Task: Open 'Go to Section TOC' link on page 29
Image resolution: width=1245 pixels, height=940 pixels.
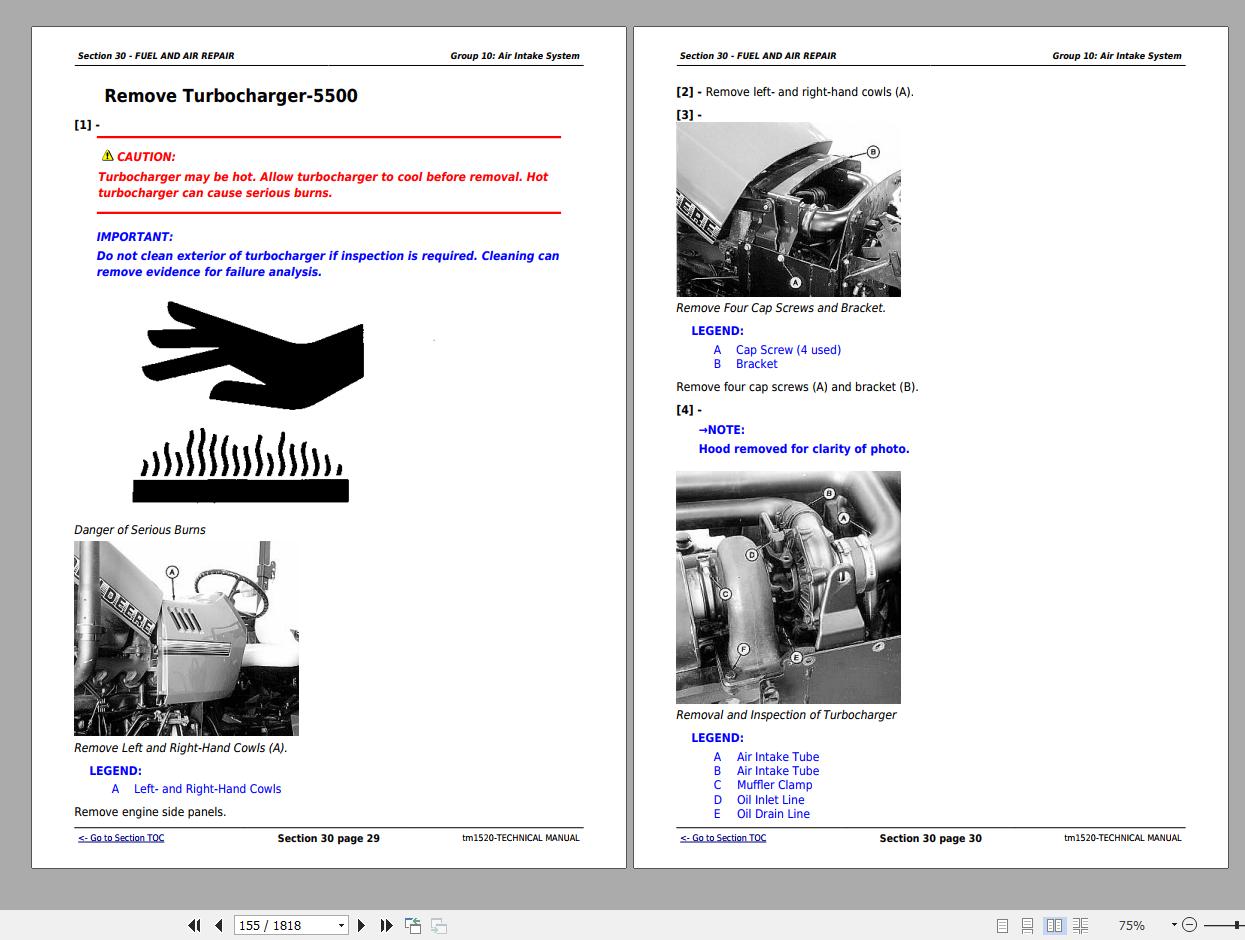Action: point(121,838)
